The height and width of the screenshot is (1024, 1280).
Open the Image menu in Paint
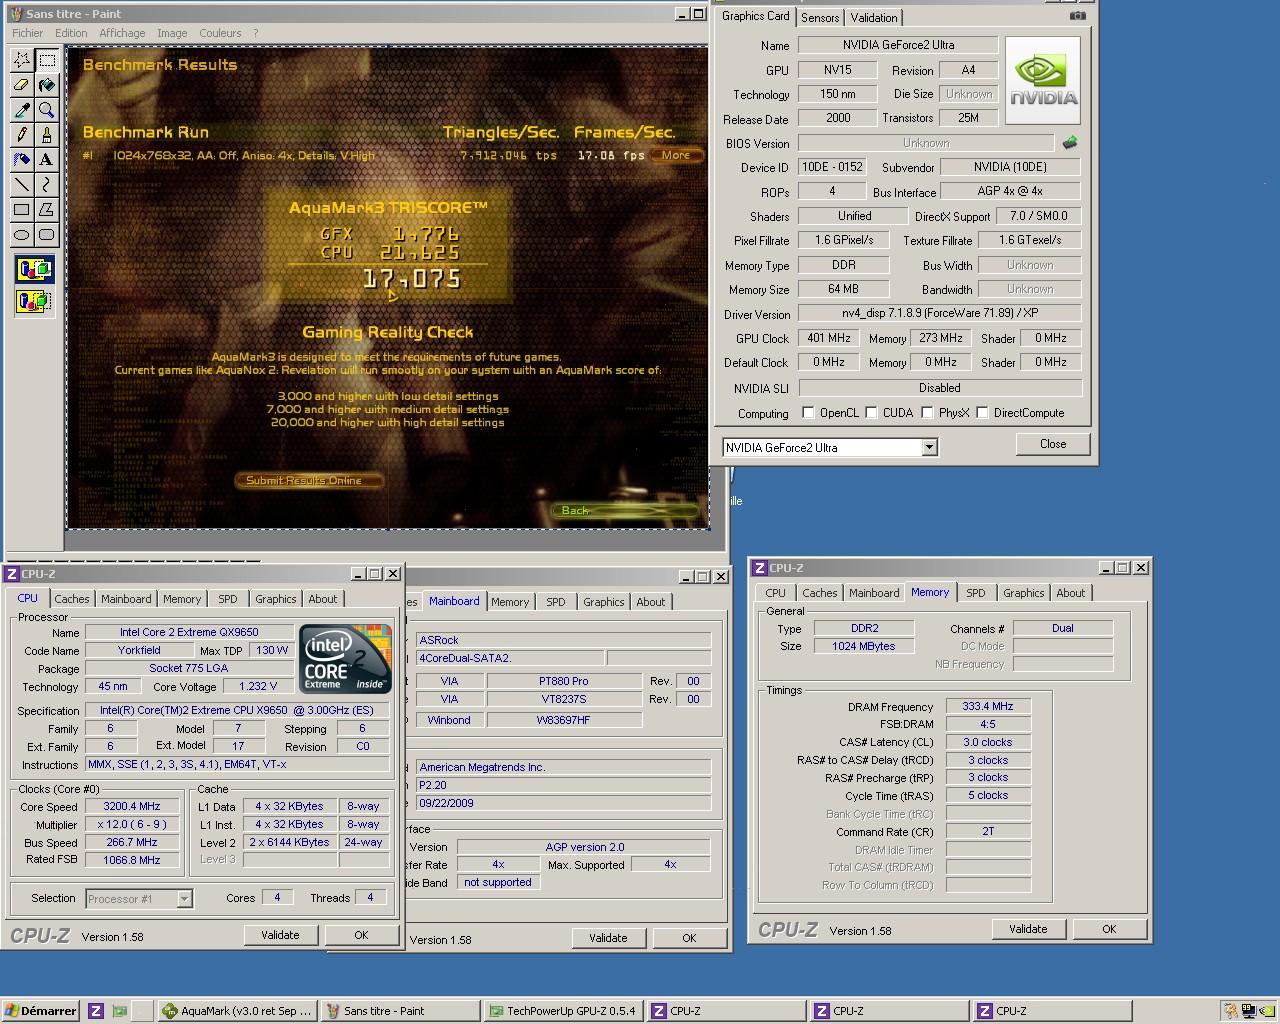172,33
